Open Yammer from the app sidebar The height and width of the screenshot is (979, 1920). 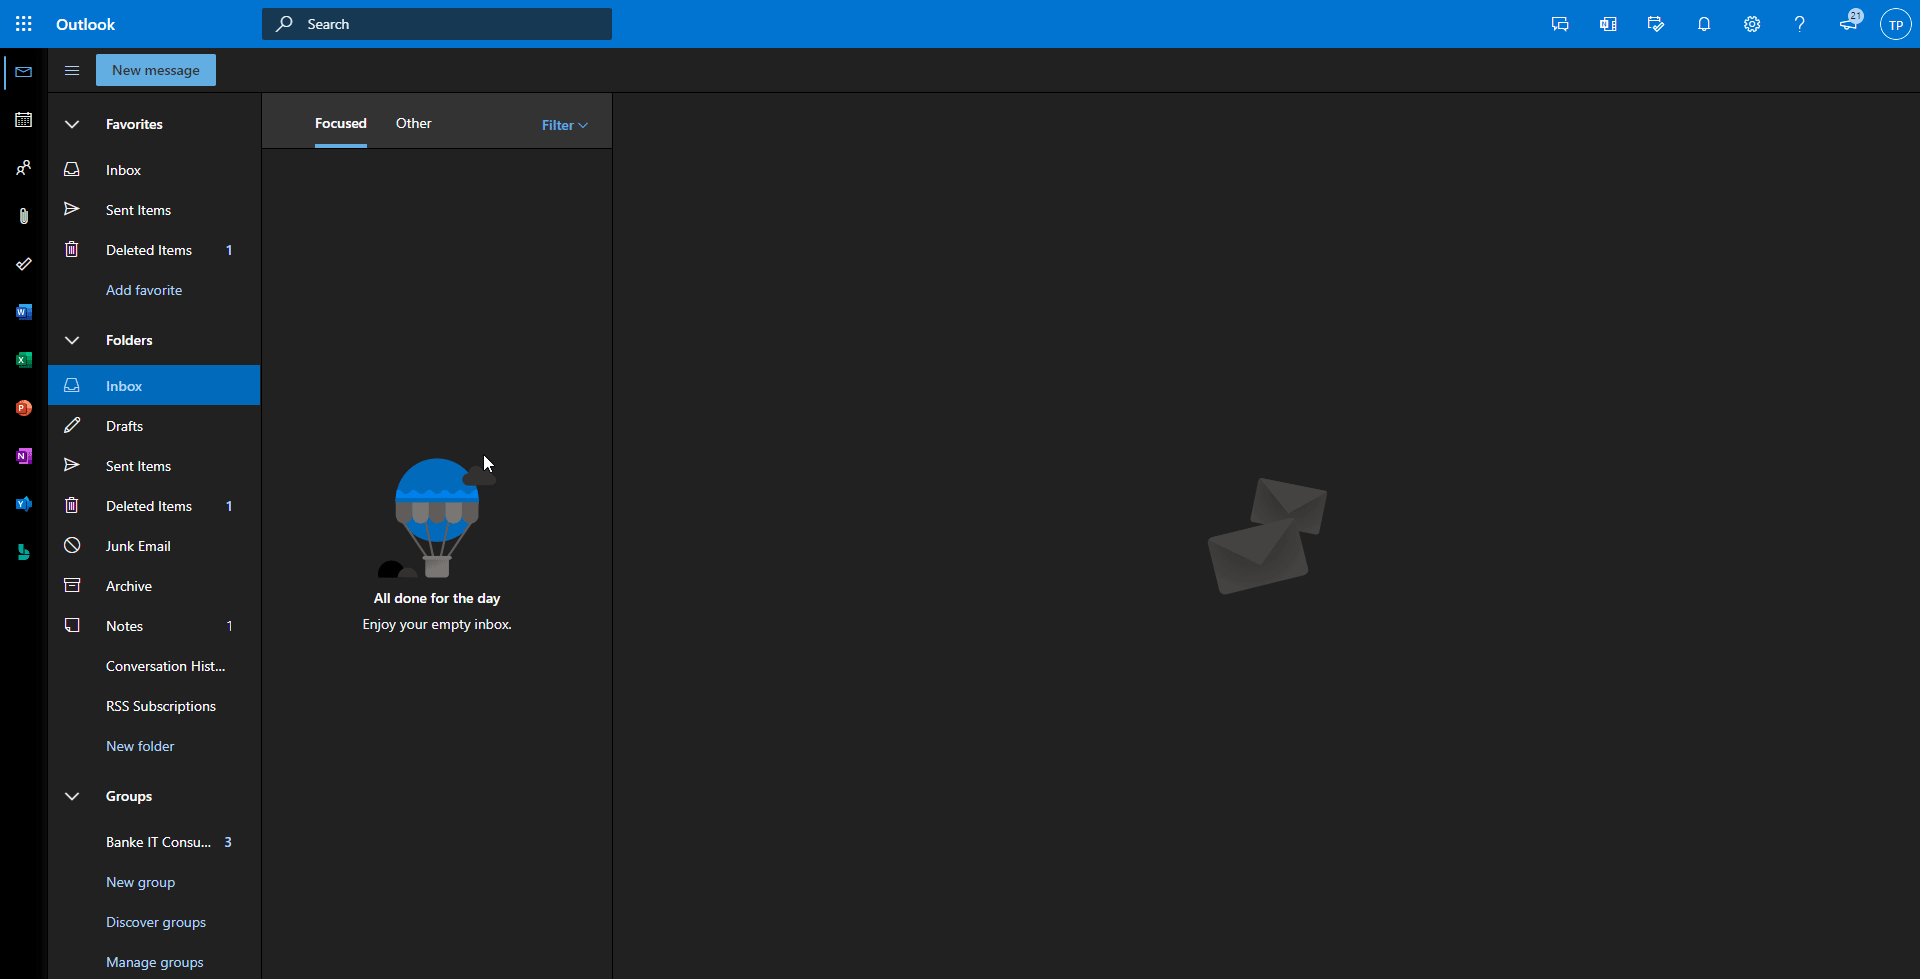23,503
